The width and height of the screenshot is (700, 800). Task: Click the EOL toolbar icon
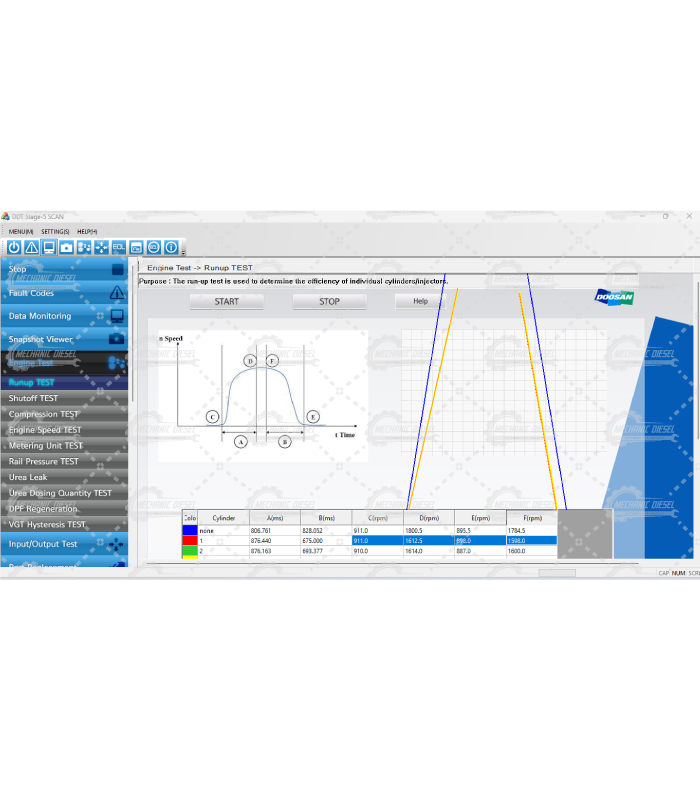[x=119, y=247]
